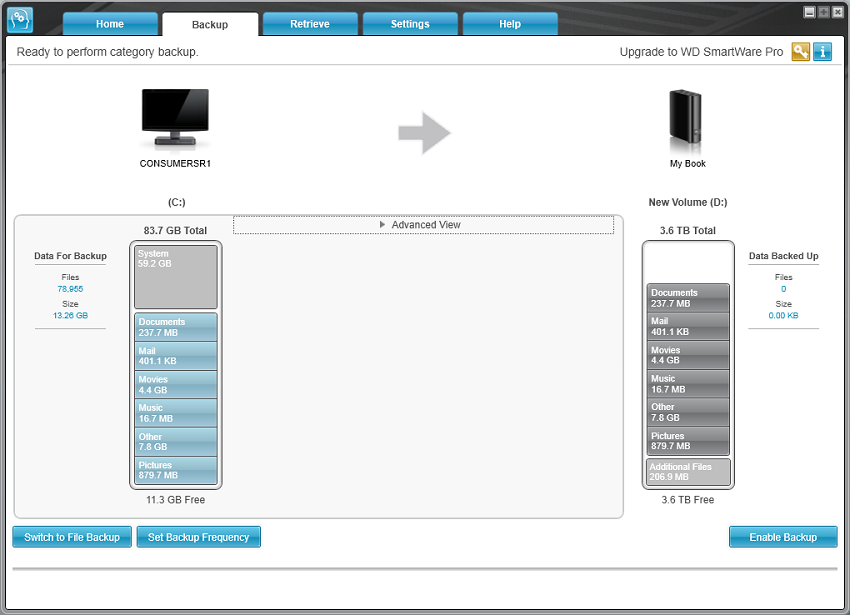Open the Retrieve tab
Screen dimensions: 850x615
(310, 24)
